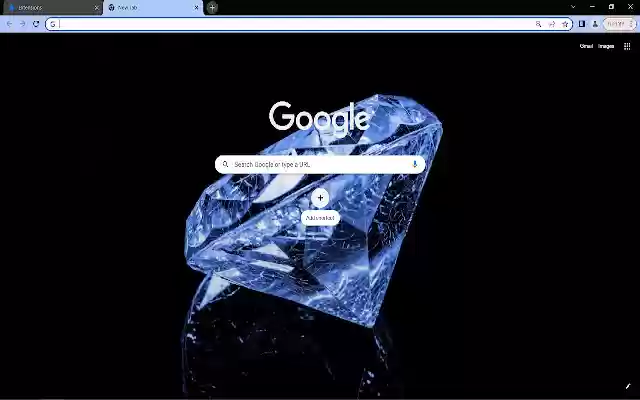This screenshot has height=400, width=640.
Task: Open the profile avatar menu
Action: (595, 24)
